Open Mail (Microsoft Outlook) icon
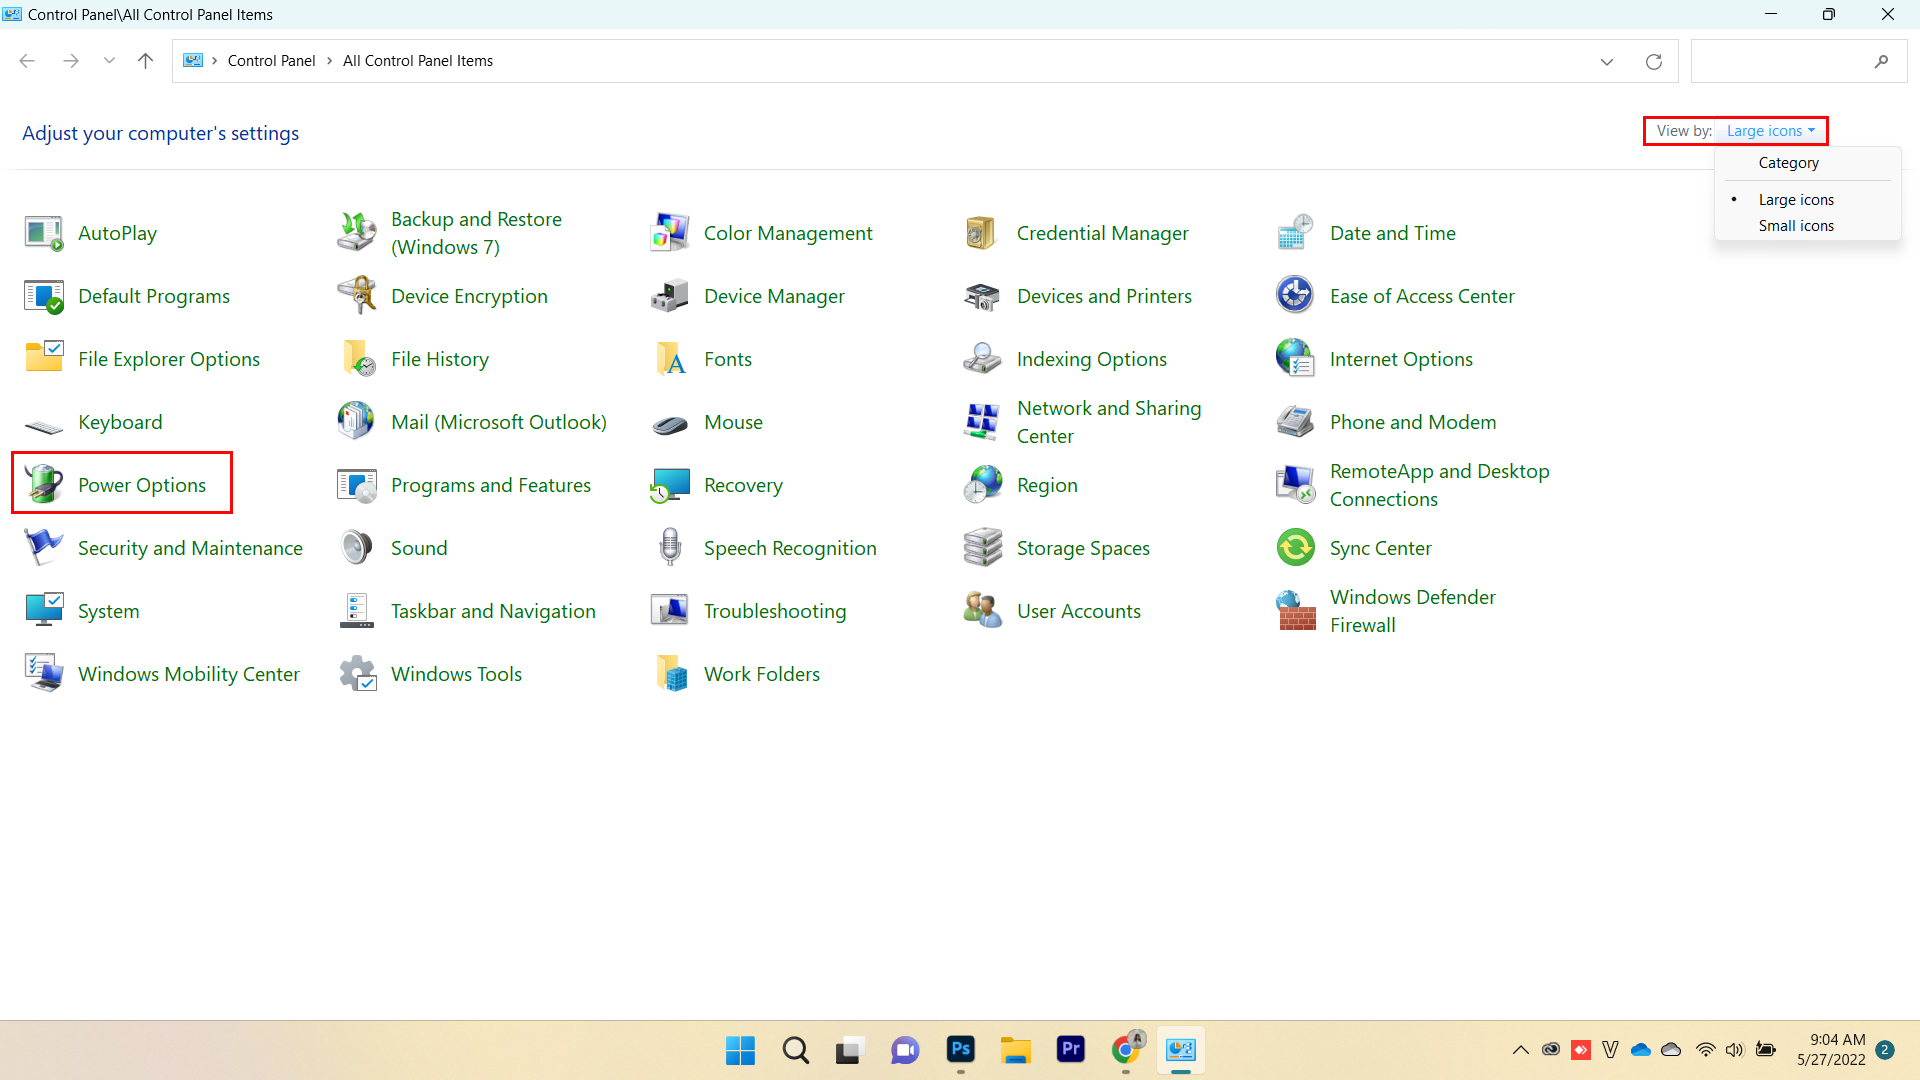Screen dimensions: 1920x1080 pyautogui.click(x=357, y=422)
